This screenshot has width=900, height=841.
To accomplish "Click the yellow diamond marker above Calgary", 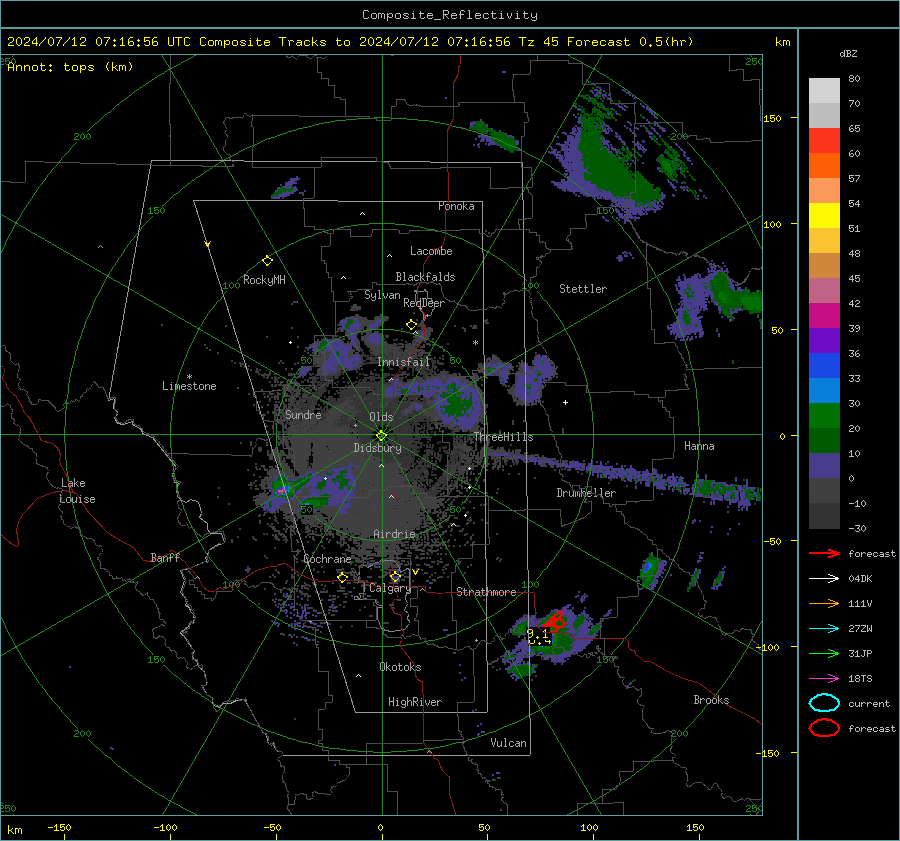I will point(395,576).
